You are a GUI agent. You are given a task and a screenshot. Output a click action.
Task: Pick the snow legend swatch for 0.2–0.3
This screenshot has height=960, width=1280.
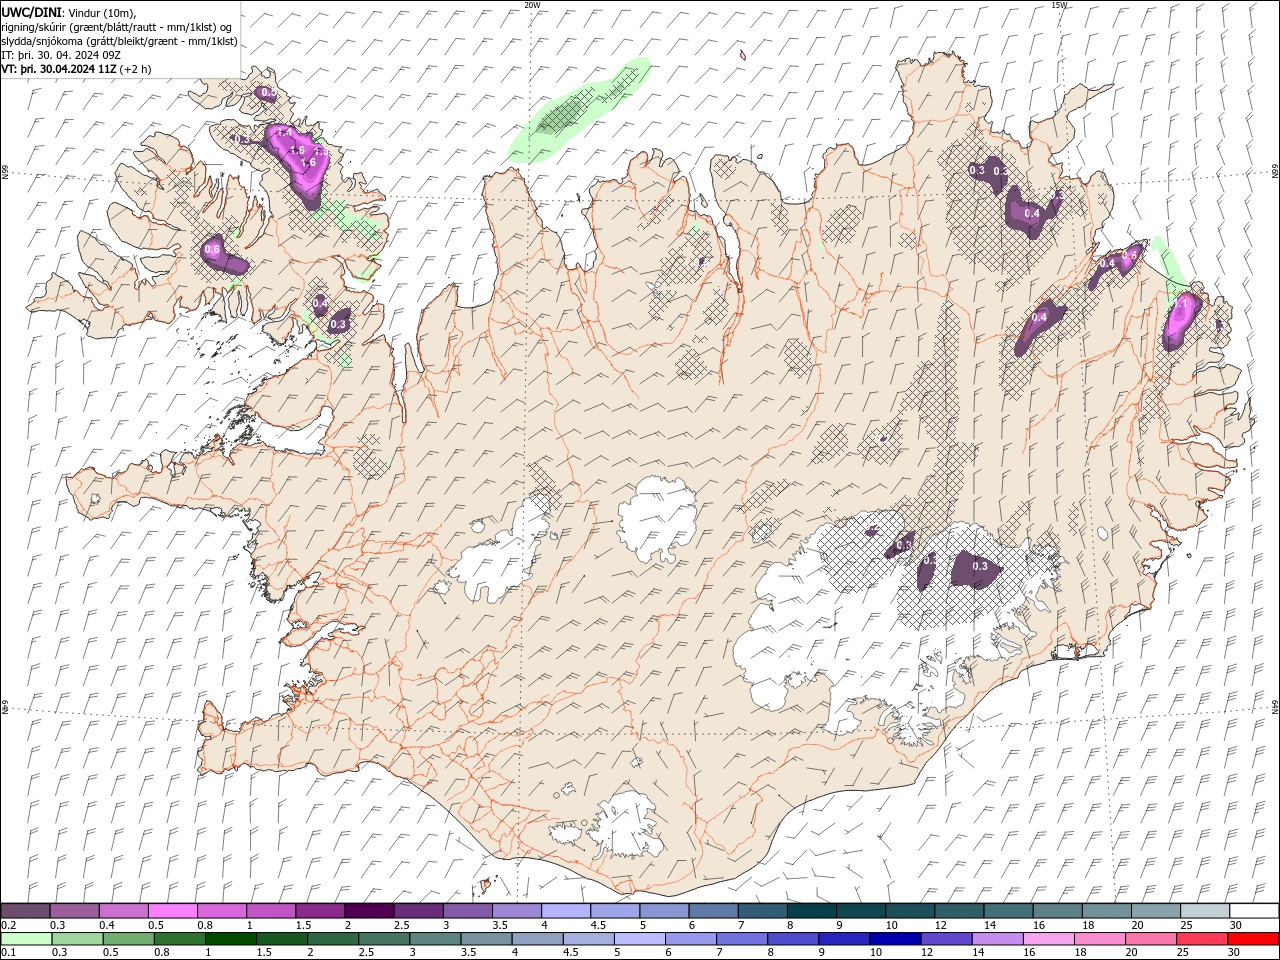25,911
